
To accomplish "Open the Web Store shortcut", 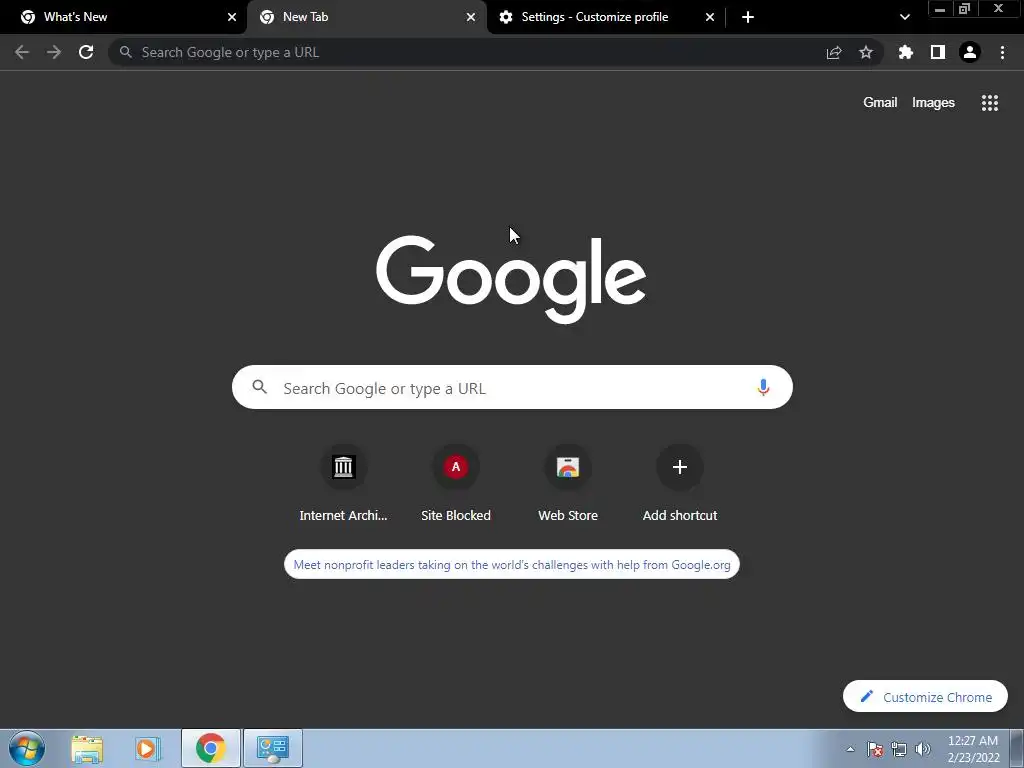I will click(568, 485).
